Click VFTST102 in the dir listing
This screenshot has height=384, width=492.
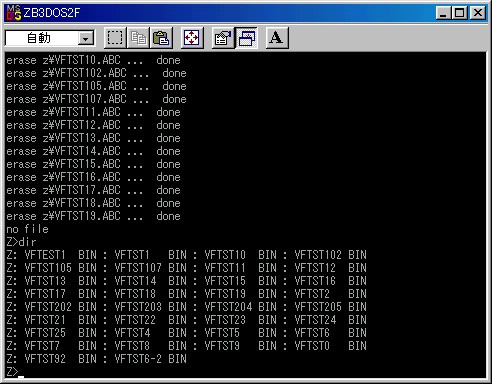pyautogui.click(x=318, y=255)
